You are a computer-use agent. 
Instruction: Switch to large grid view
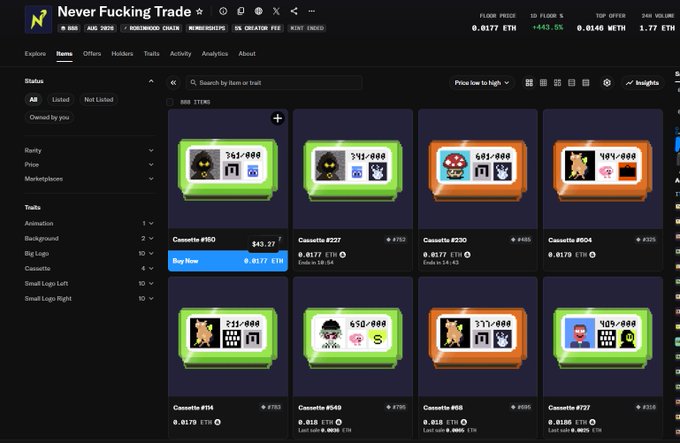529,83
